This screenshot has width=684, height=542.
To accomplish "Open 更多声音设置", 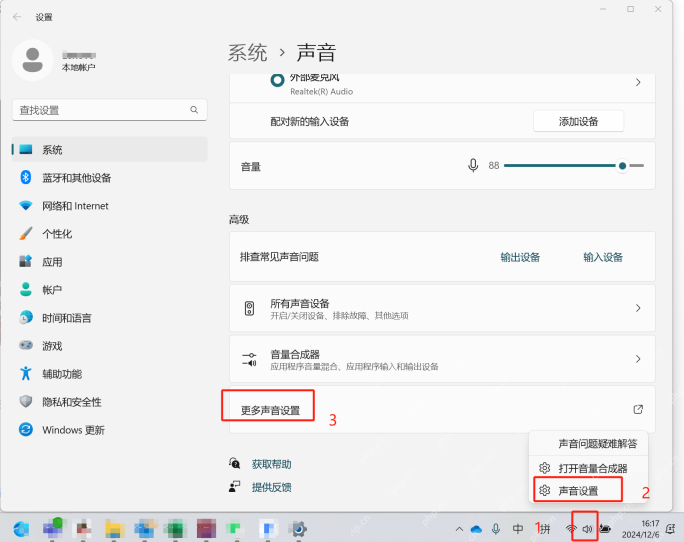I will pyautogui.click(x=442, y=409).
